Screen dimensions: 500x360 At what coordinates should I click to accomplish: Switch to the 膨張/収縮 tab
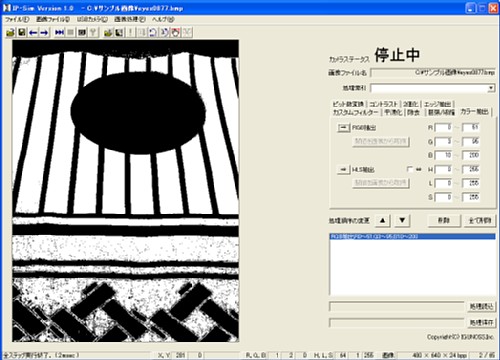tap(441, 112)
